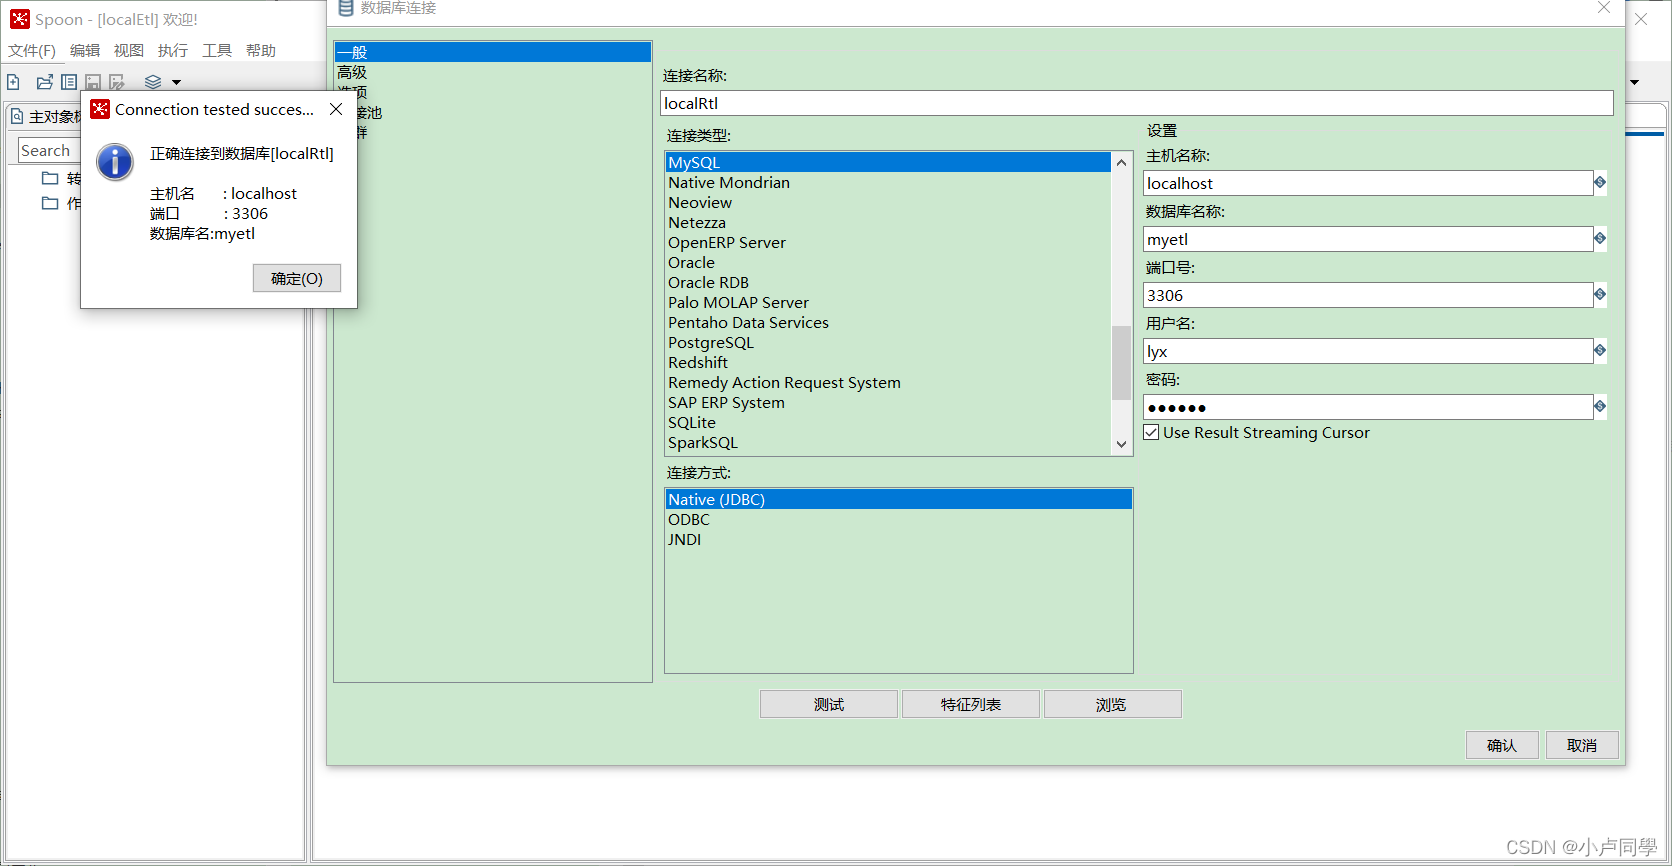Click the port number field containing 3306
Viewport: 1672px width, 866px height.
[1368, 295]
